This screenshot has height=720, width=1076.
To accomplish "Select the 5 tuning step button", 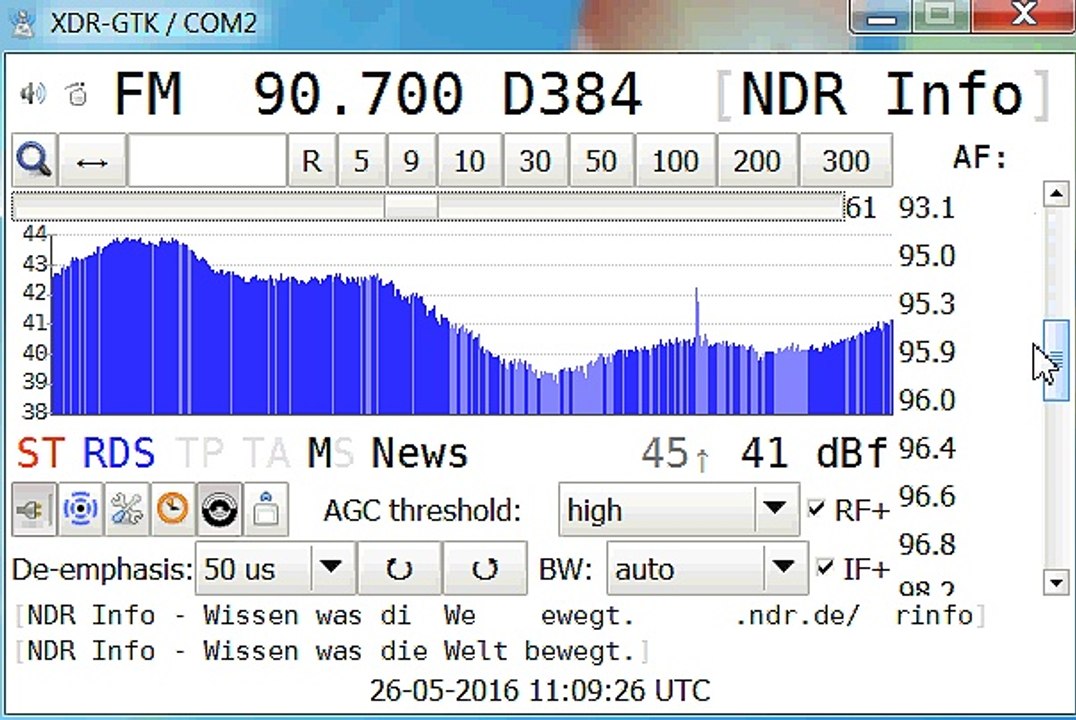I will (x=362, y=160).
